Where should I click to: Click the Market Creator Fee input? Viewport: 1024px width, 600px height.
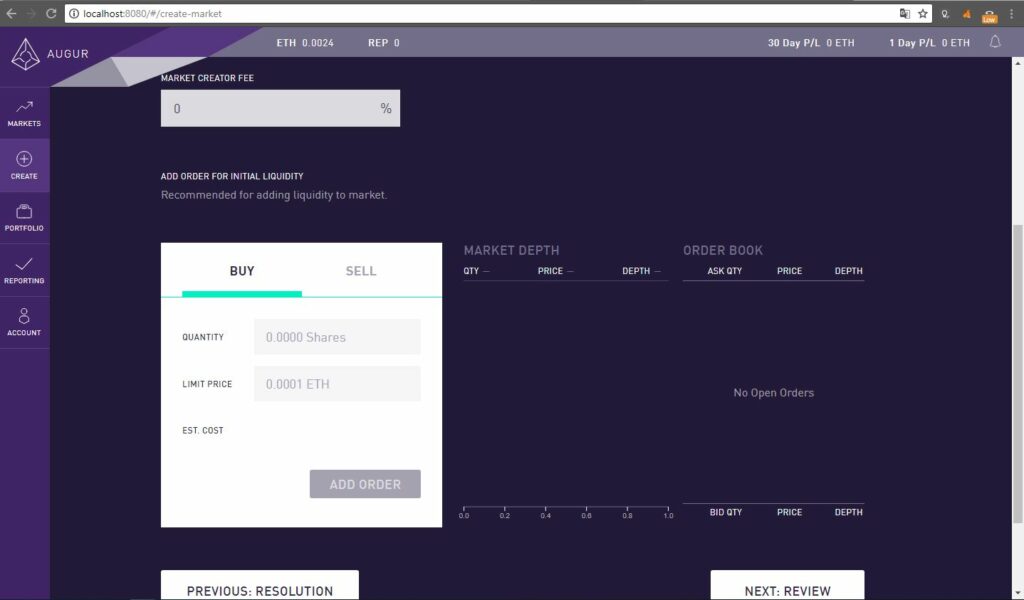pyautogui.click(x=268, y=108)
